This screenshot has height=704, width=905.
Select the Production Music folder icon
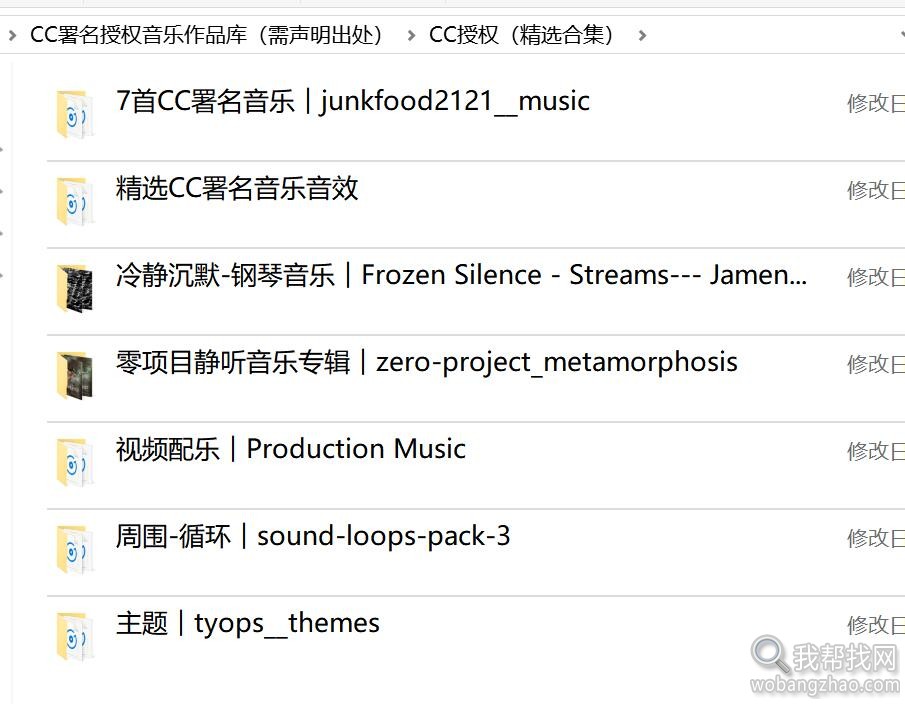75,463
